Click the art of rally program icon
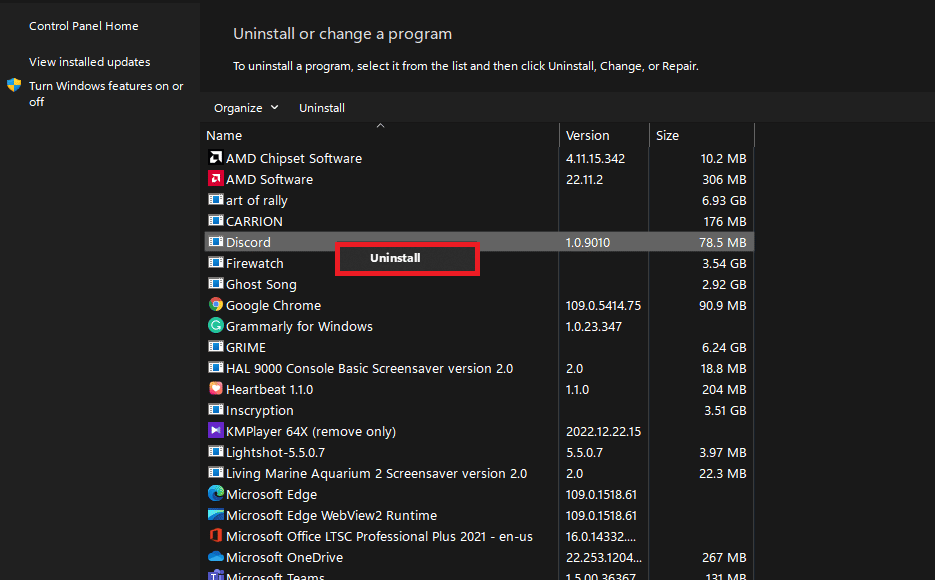This screenshot has width=935, height=580. click(x=215, y=200)
